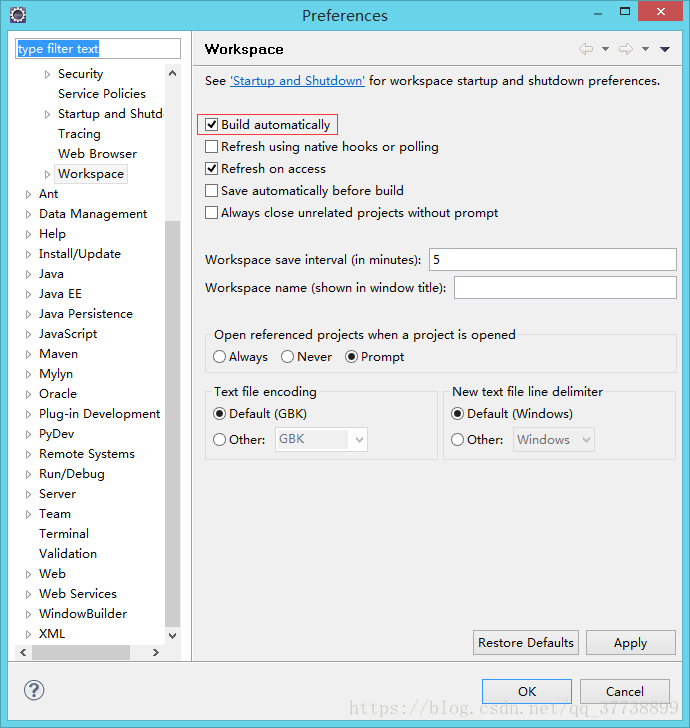Image resolution: width=690 pixels, height=728 pixels.
Task: Select Default (GBK) text encoding
Action: 219,414
